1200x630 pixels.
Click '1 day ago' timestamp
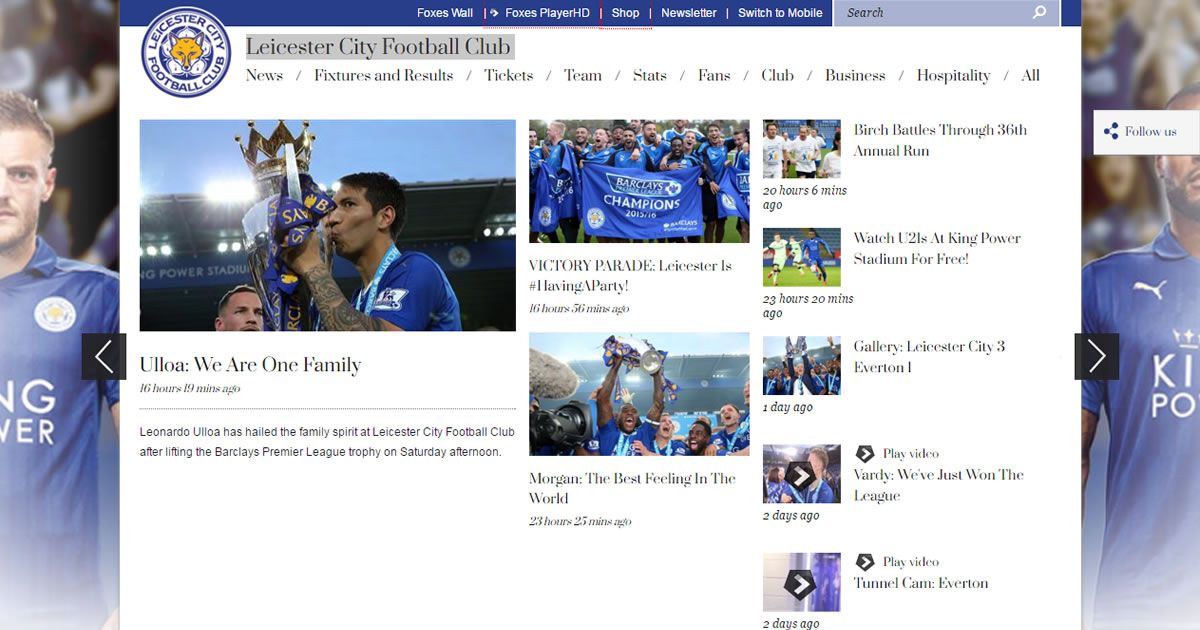click(788, 408)
